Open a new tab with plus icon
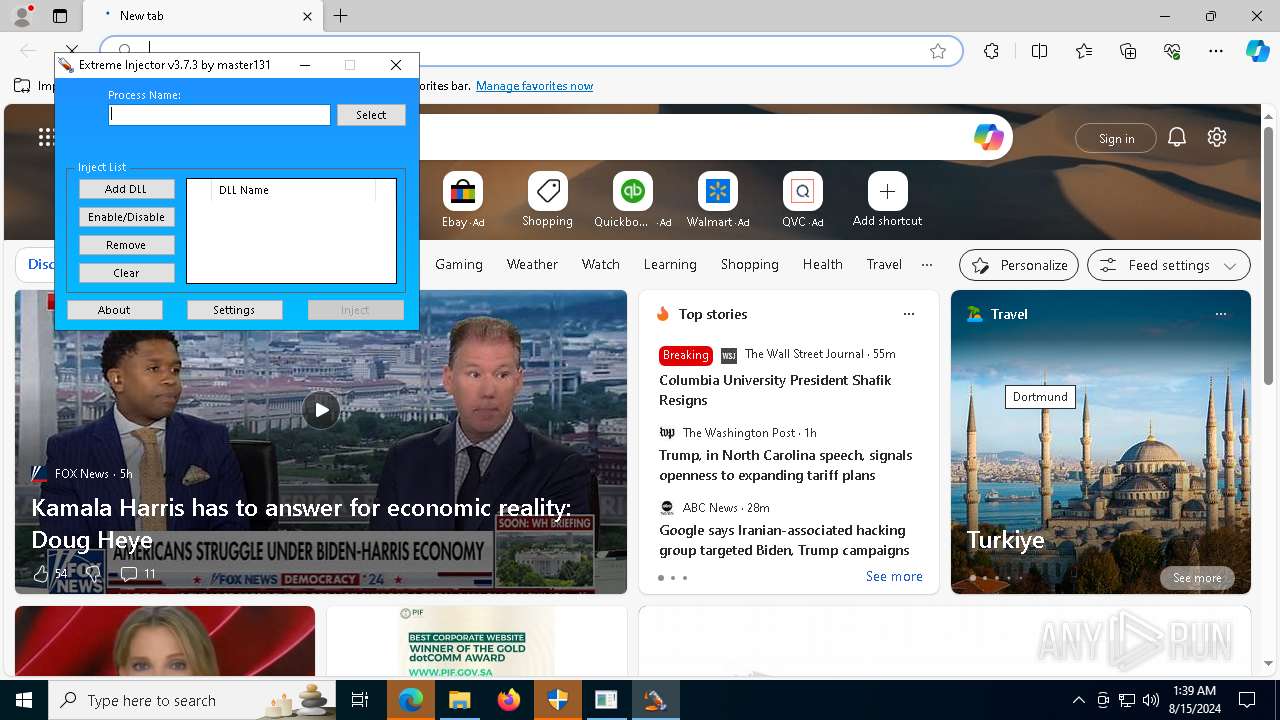 tap(341, 16)
